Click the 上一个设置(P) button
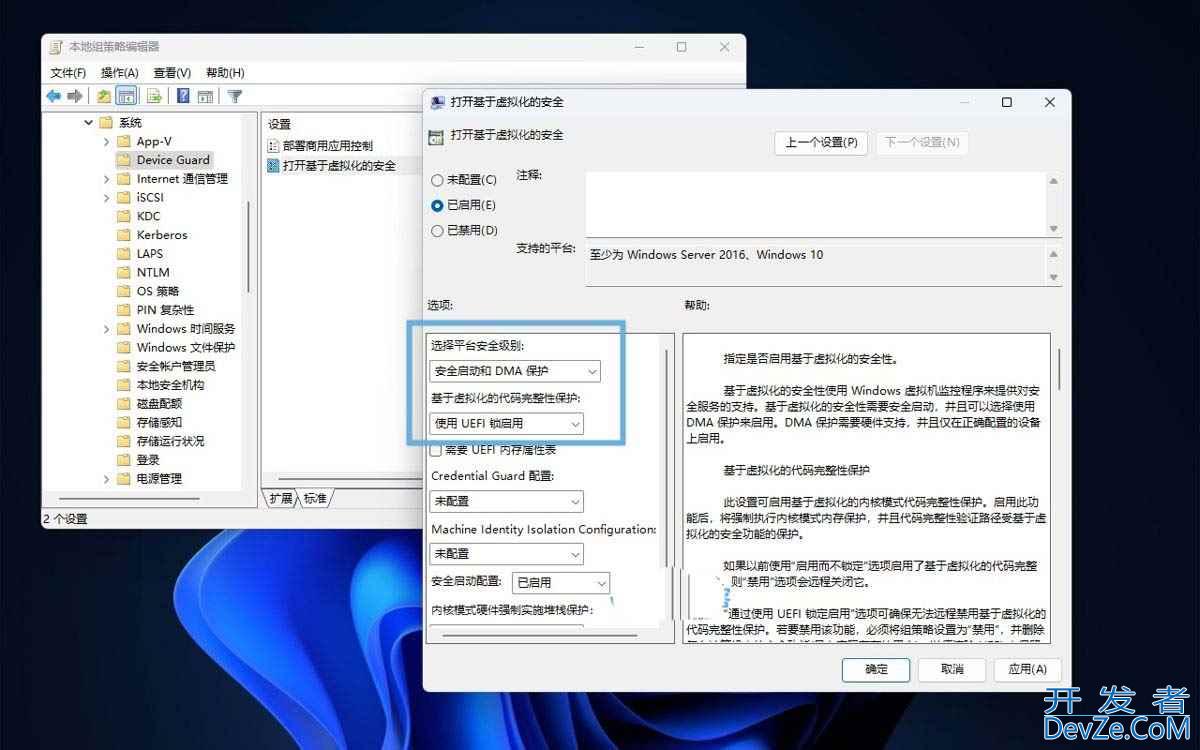This screenshot has width=1200, height=750. point(821,142)
